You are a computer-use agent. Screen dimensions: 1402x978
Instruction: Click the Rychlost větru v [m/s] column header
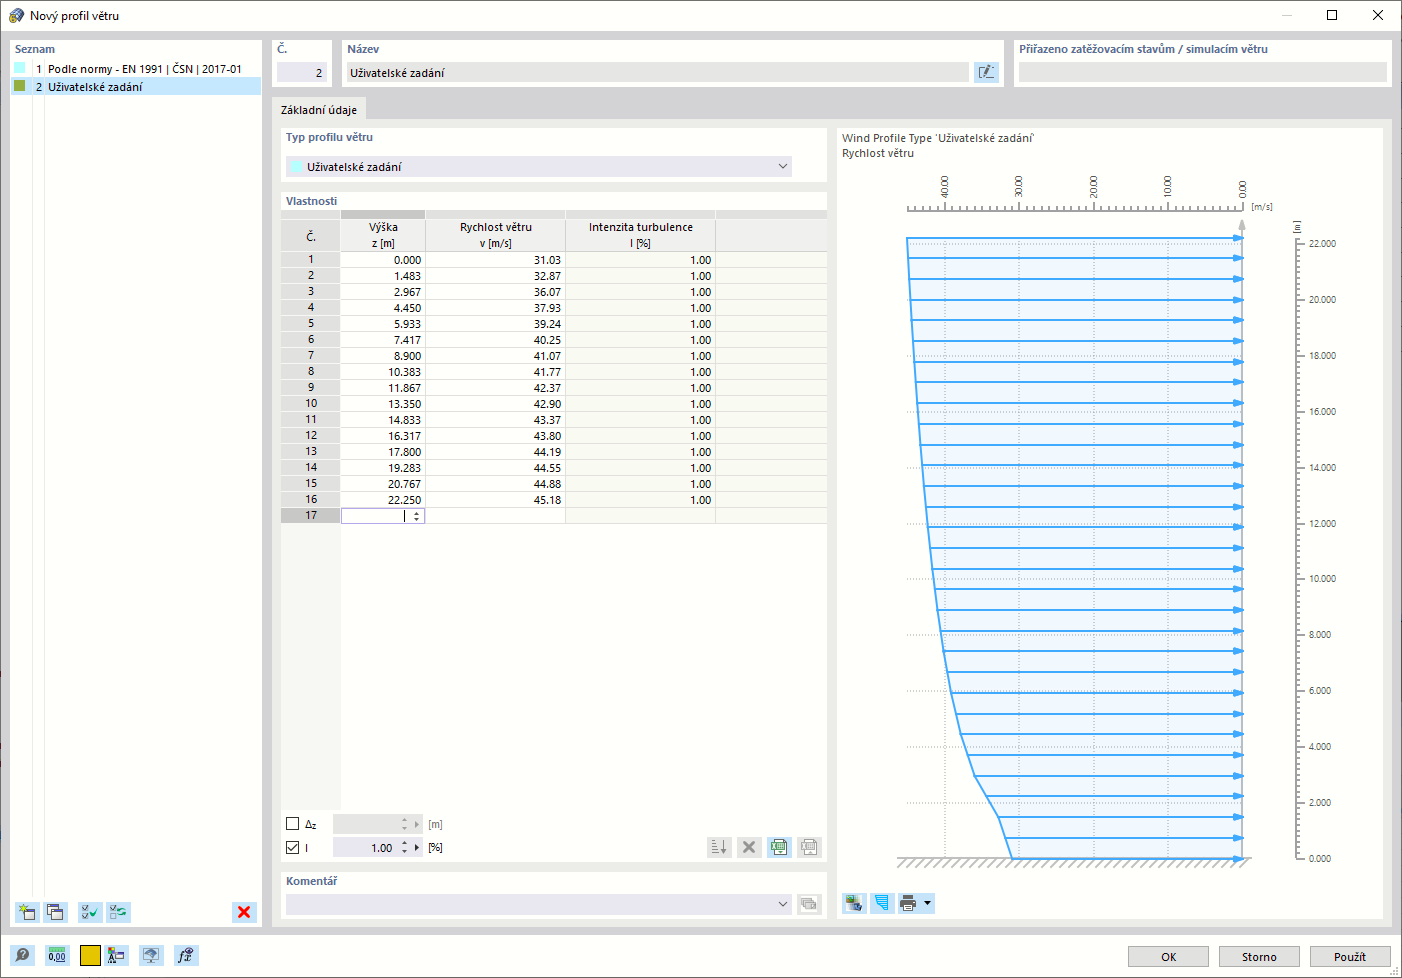click(495, 235)
